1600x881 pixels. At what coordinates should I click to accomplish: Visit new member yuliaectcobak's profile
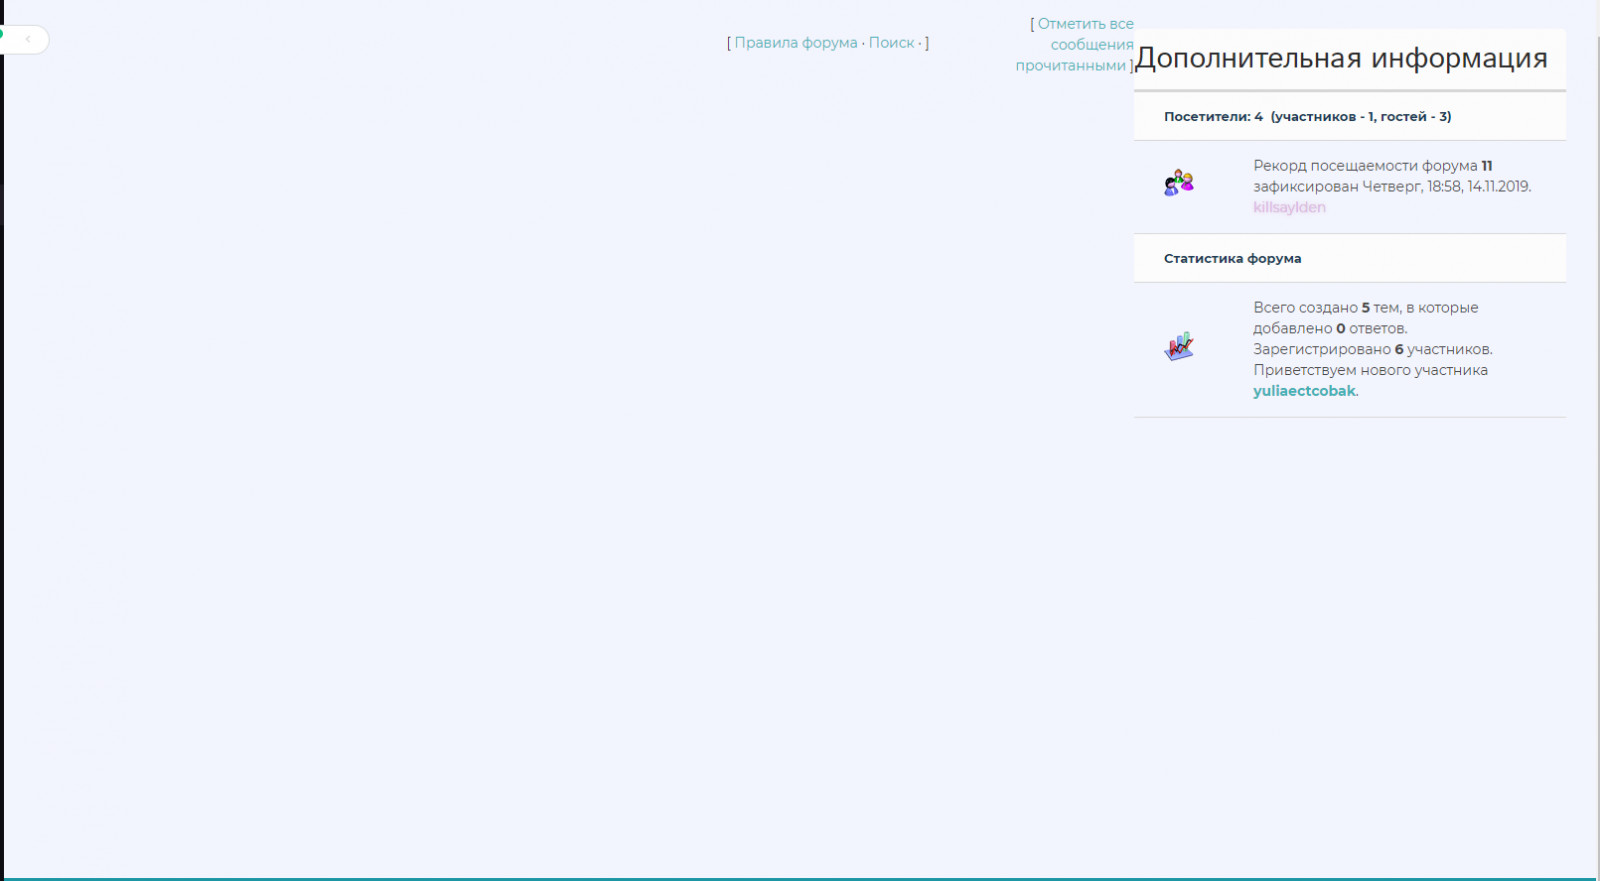[1304, 391]
